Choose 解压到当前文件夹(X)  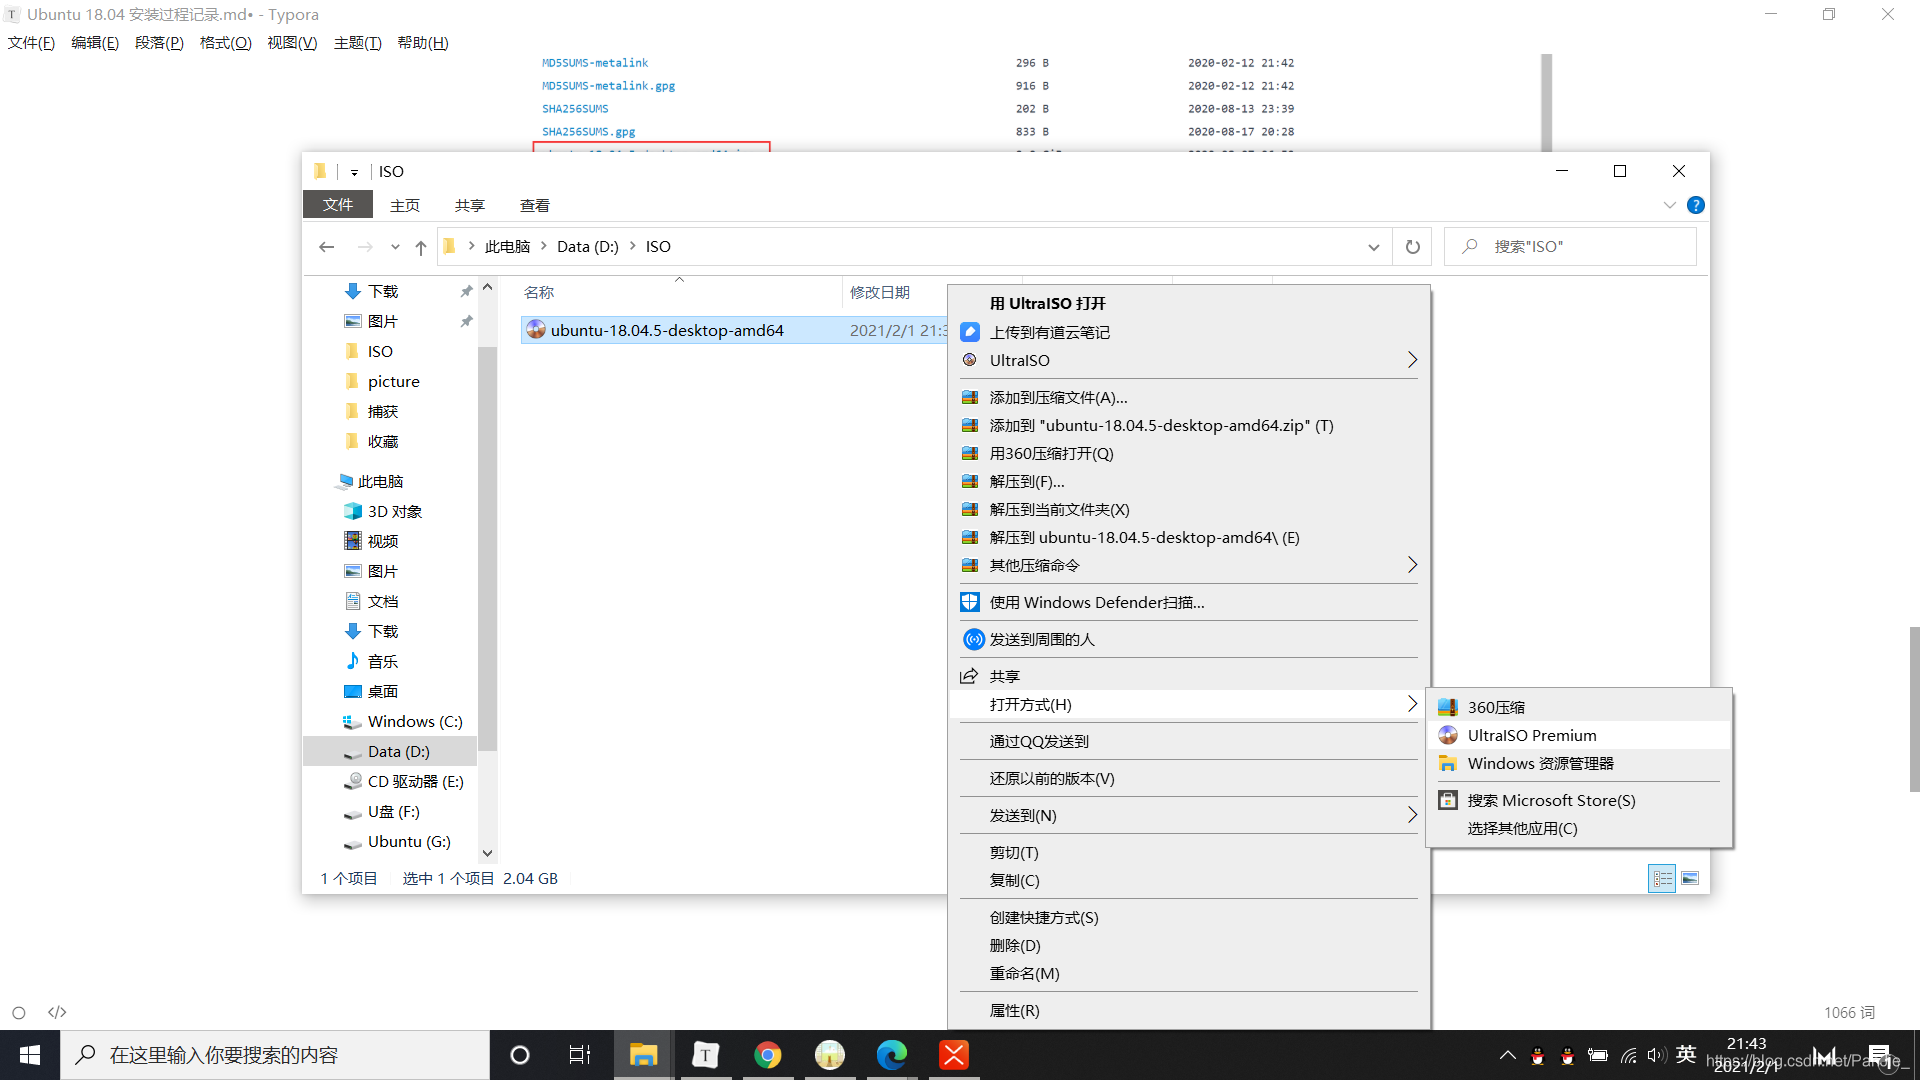coord(1188,509)
